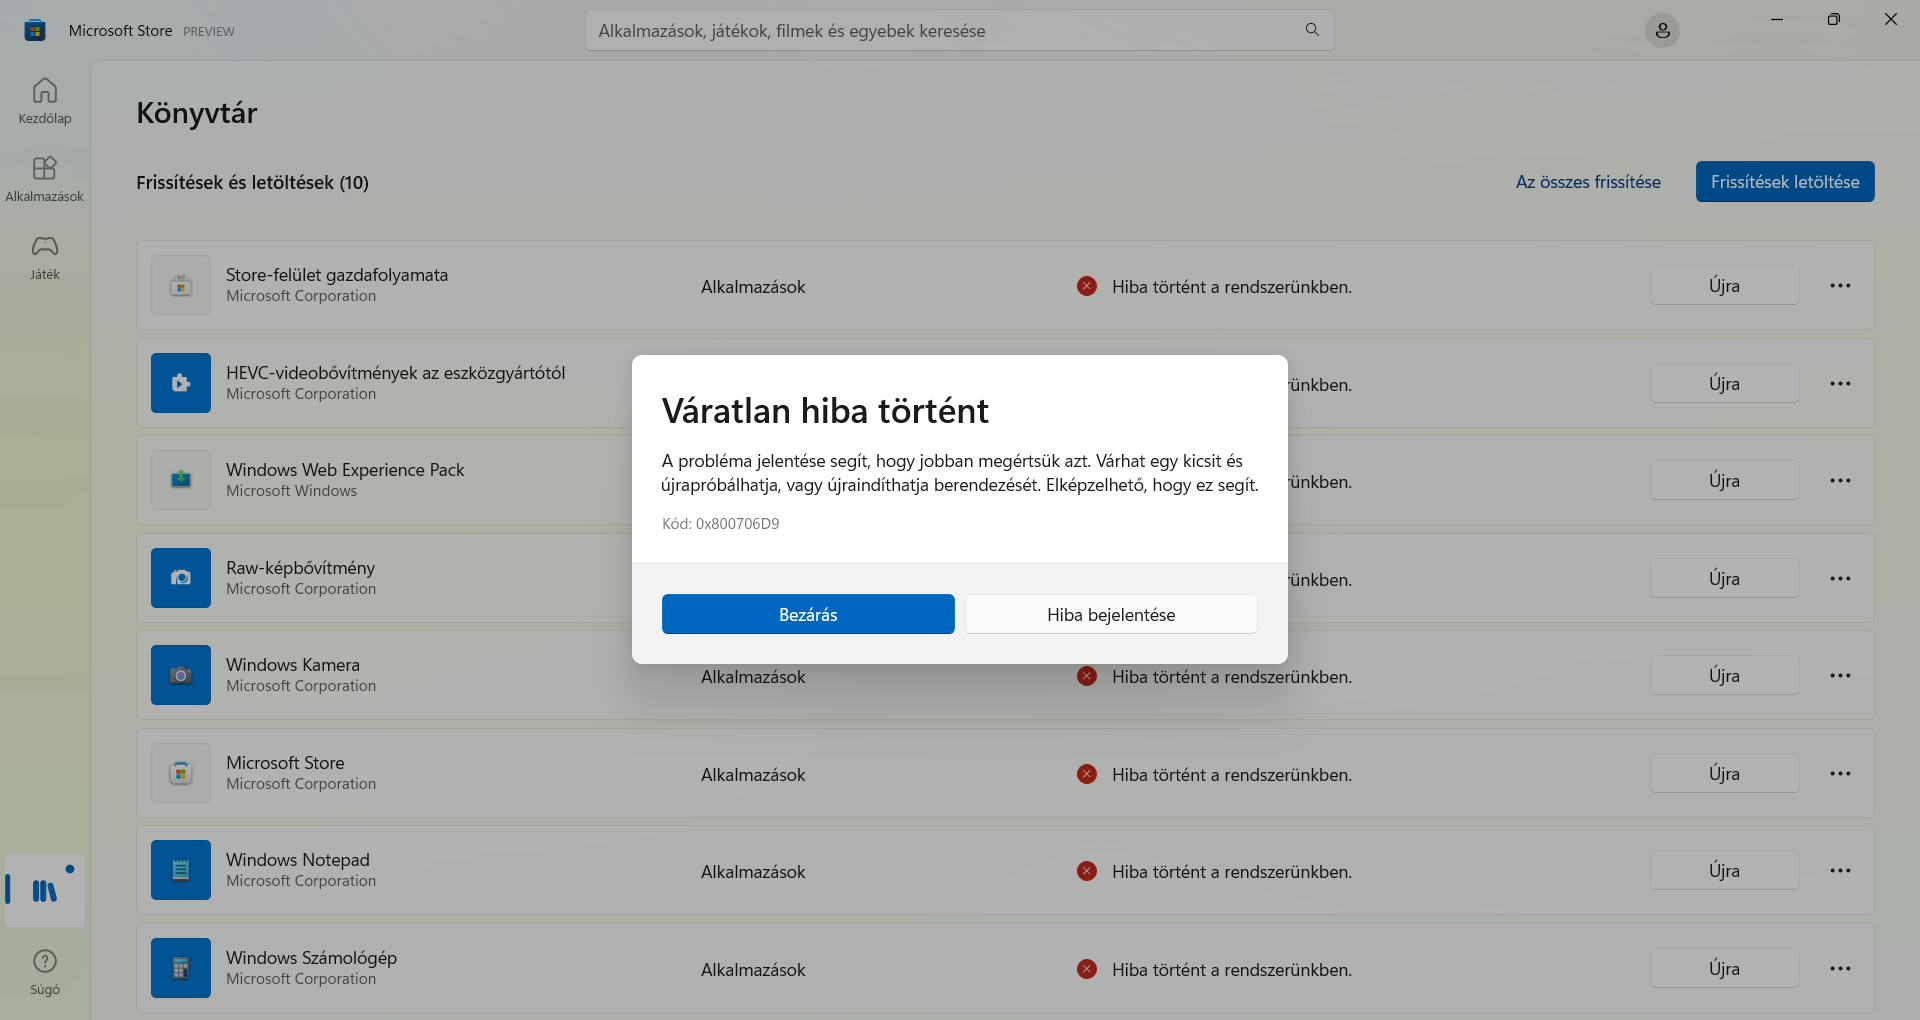Image resolution: width=1920 pixels, height=1020 pixels.
Task: Click Alkalmazások category on Store-felület row
Action: 753,287
